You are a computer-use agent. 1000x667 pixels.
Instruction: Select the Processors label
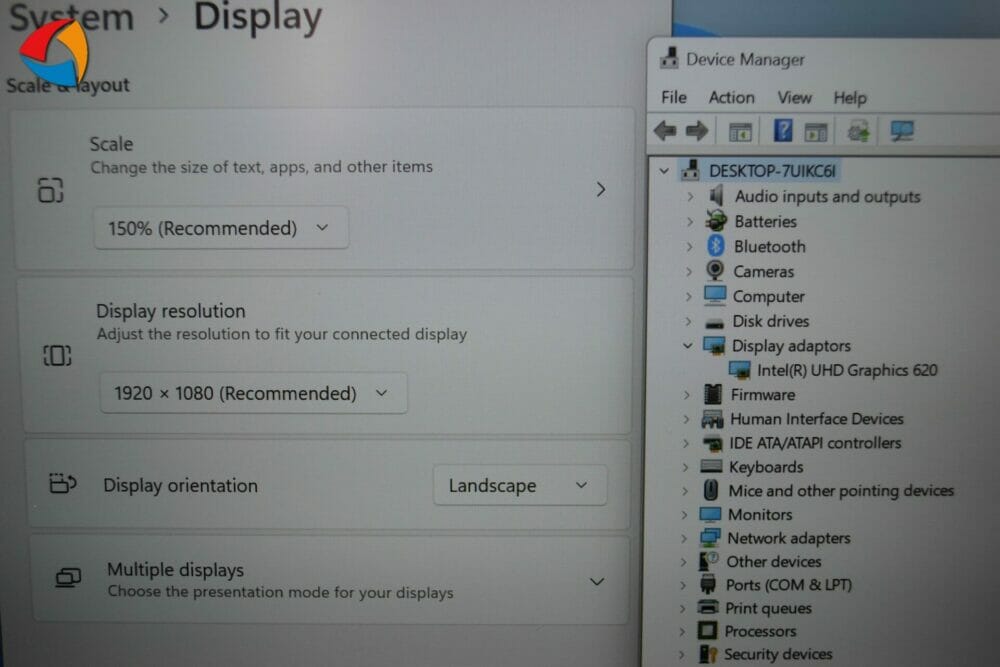(760, 631)
